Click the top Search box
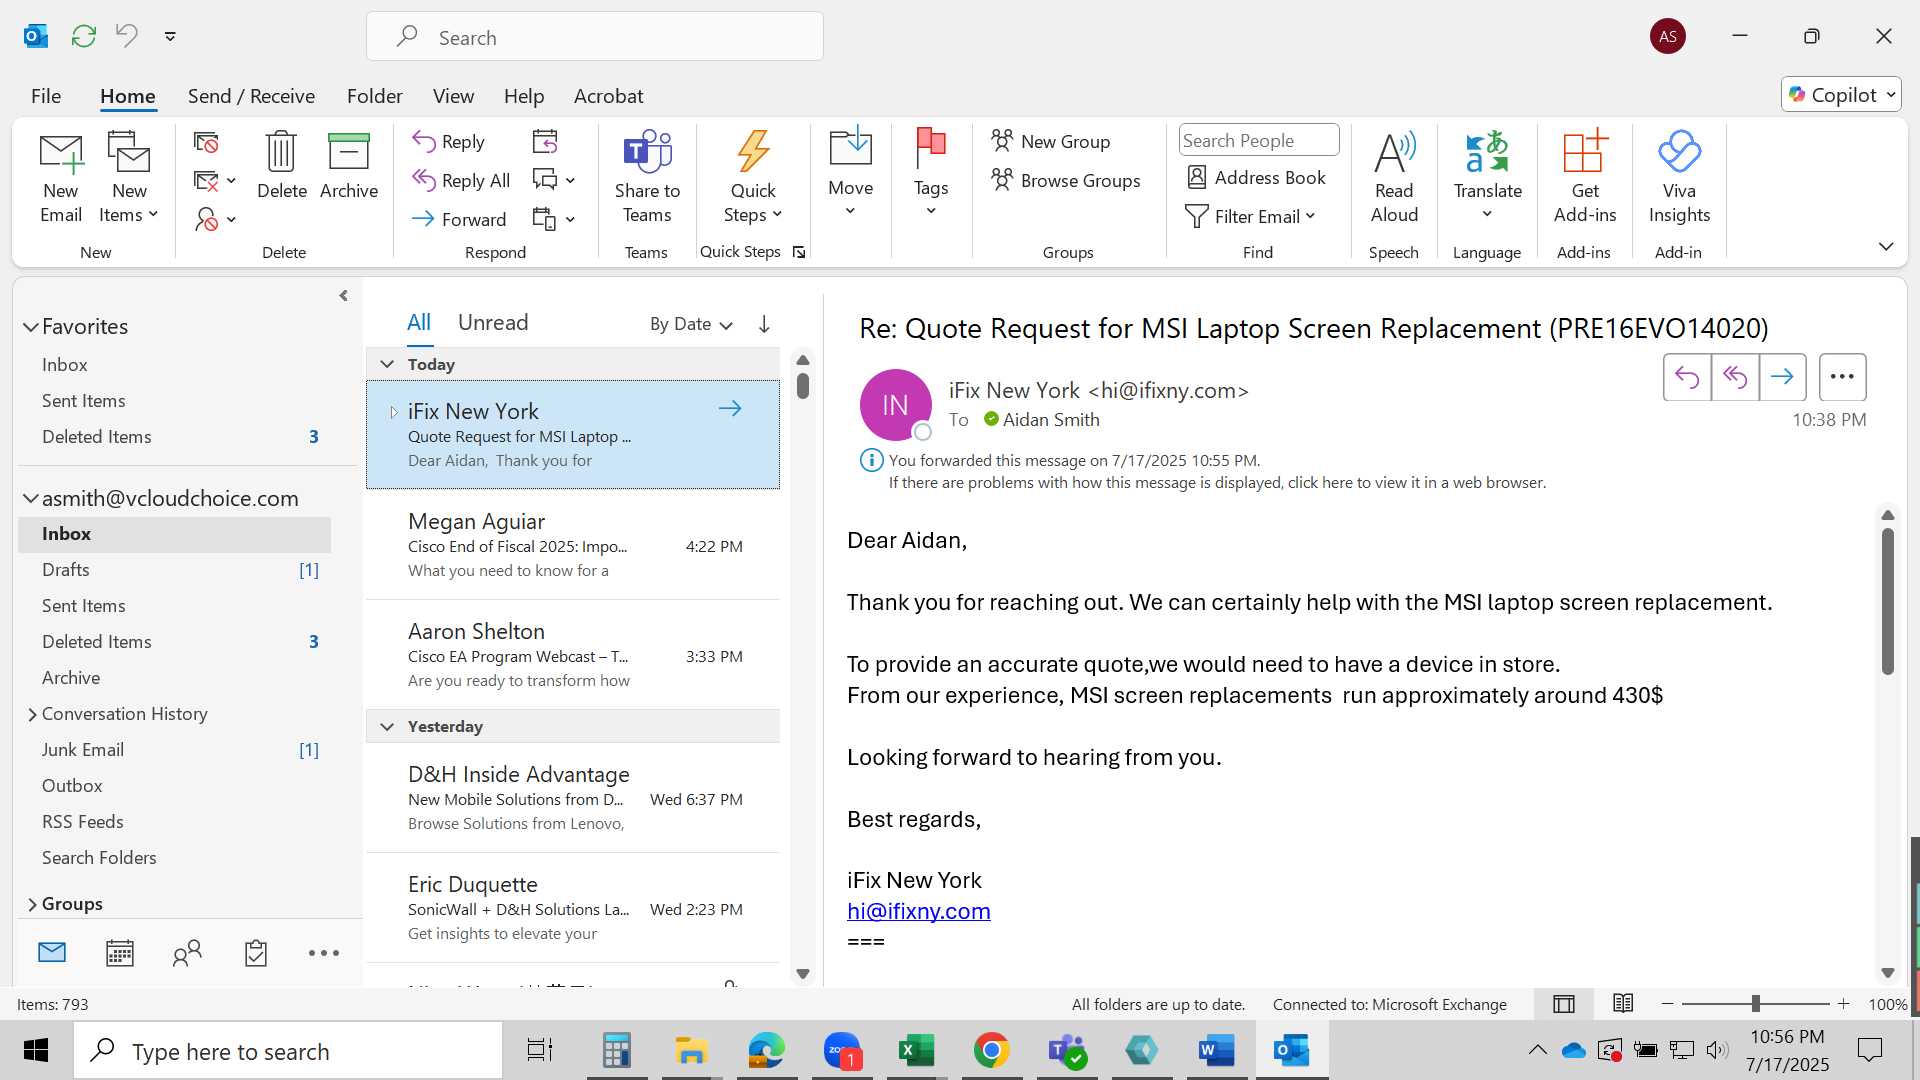Screen dimensions: 1920x1080 [x=595, y=37]
